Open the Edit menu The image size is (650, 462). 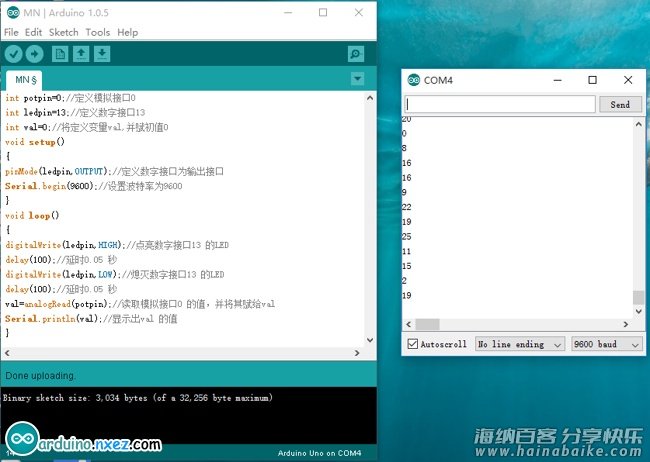(x=33, y=32)
